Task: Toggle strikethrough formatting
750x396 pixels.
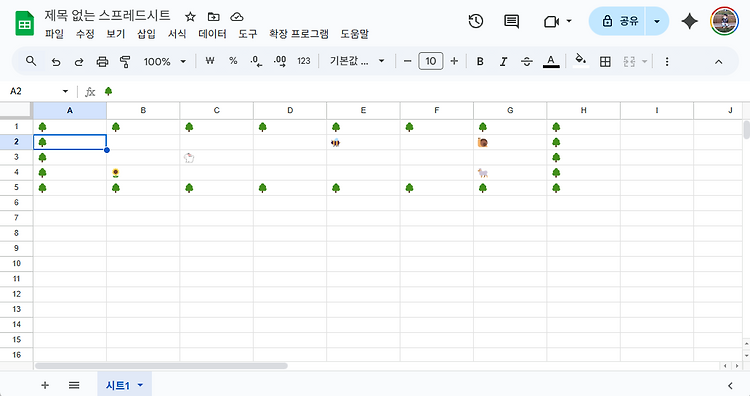Action: pyautogui.click(x=527, y=61)
